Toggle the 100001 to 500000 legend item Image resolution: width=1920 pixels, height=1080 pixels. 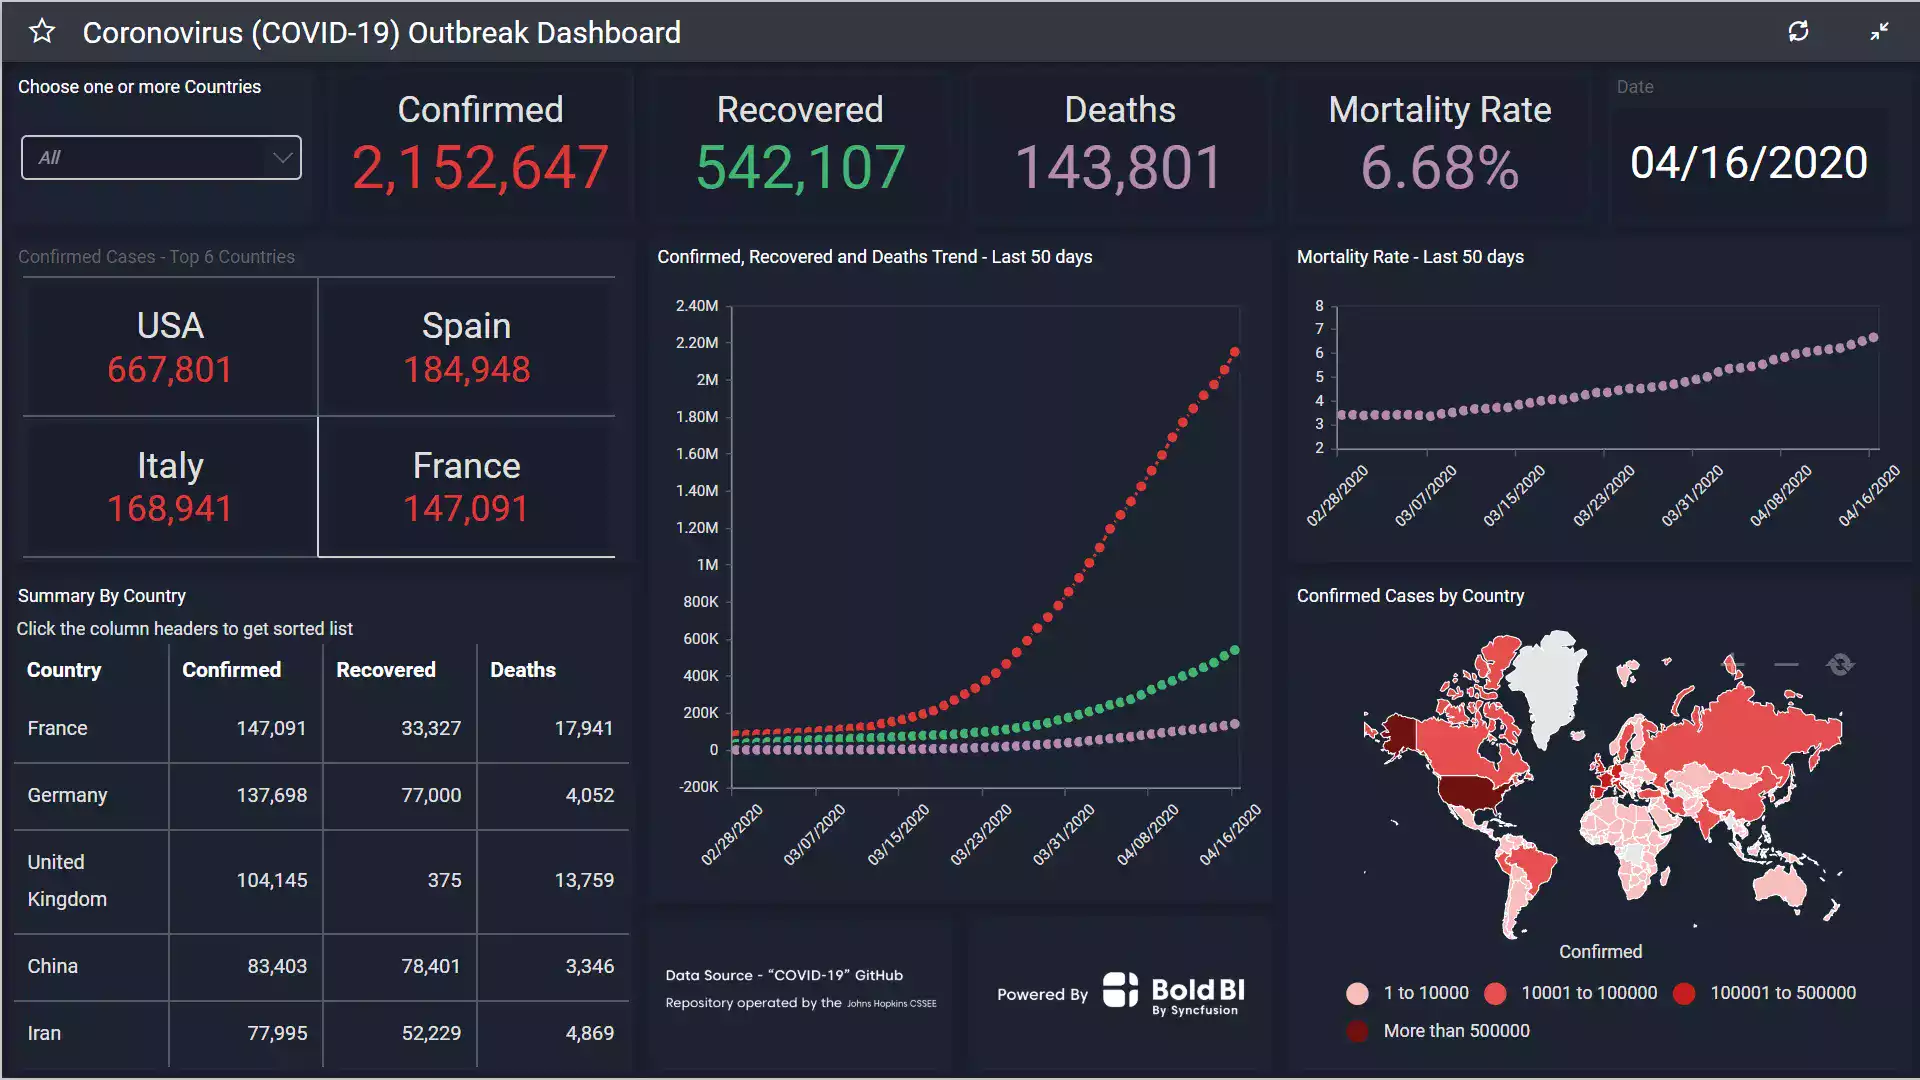tap(1768, 993)
